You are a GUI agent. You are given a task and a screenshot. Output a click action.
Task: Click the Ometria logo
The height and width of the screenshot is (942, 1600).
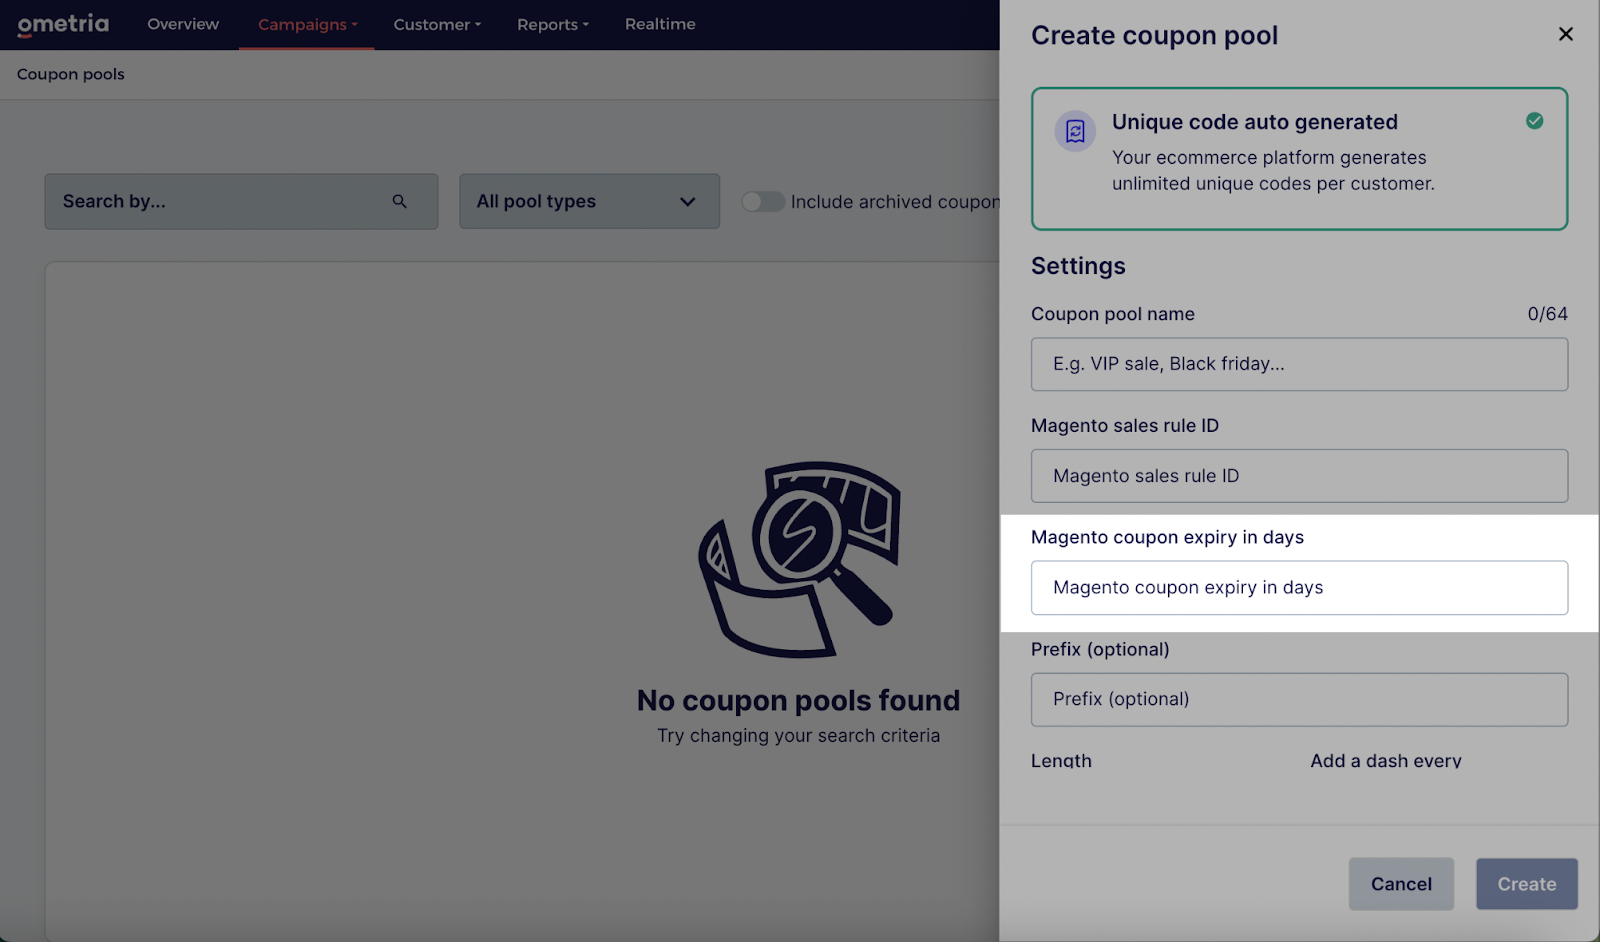tap(63, 24)
